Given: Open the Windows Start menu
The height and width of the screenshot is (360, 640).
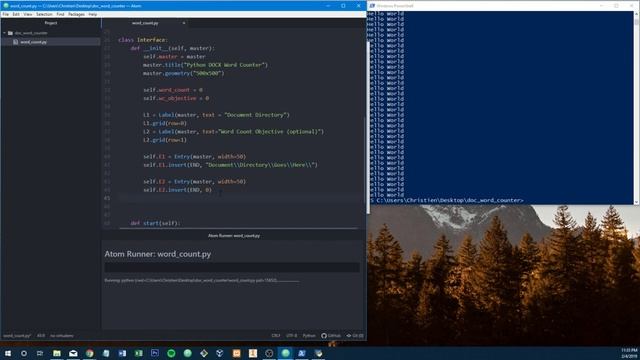Looking at the screenshot, I should [8, 353].
